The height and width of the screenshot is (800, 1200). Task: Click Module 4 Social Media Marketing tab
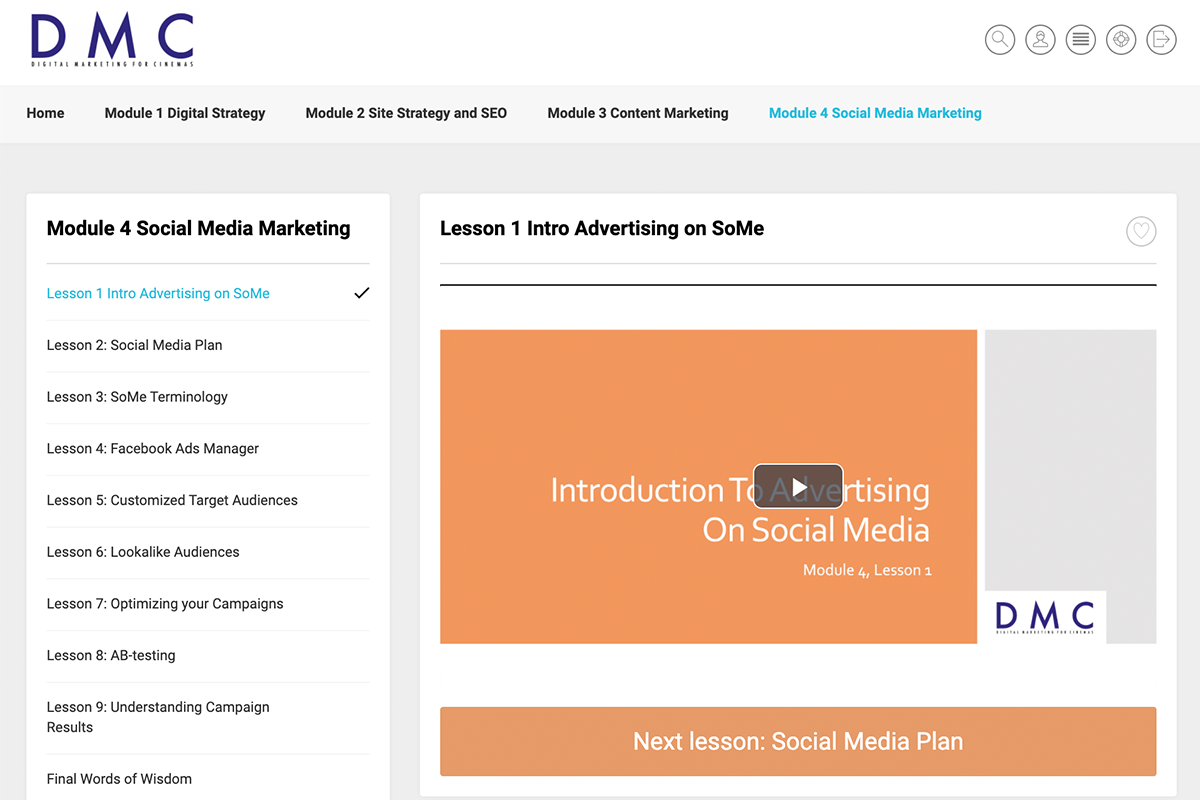point(875,113)
